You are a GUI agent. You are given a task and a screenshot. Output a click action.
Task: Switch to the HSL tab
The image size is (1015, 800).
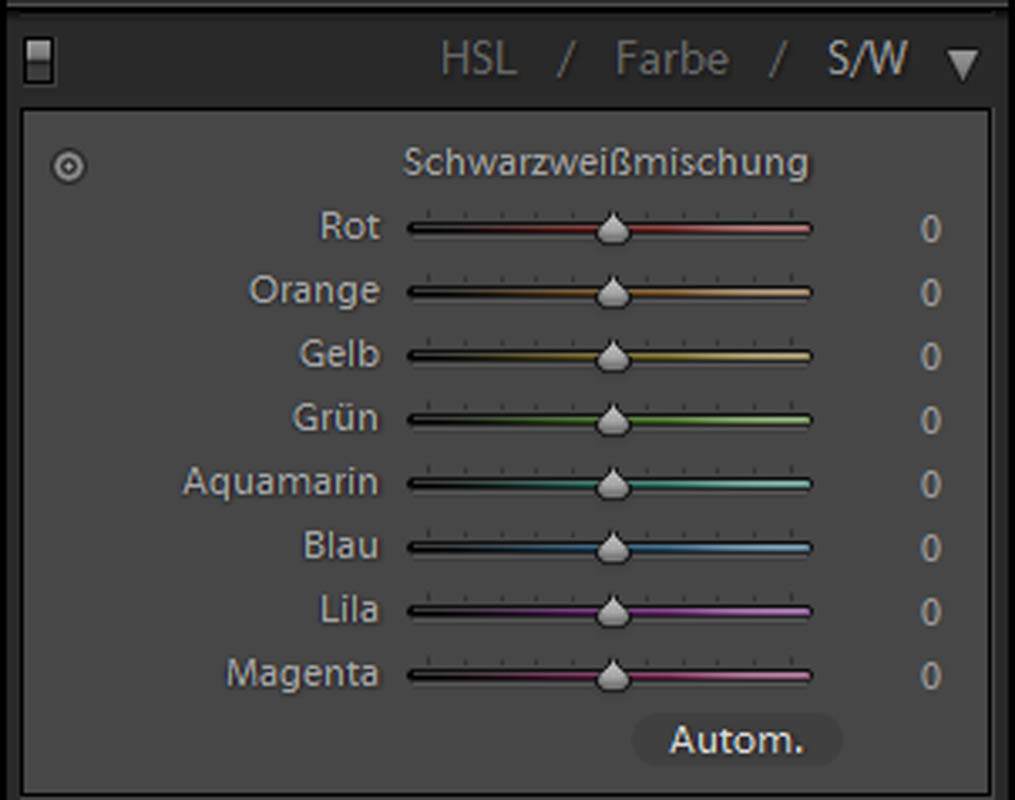click(479, 60)
